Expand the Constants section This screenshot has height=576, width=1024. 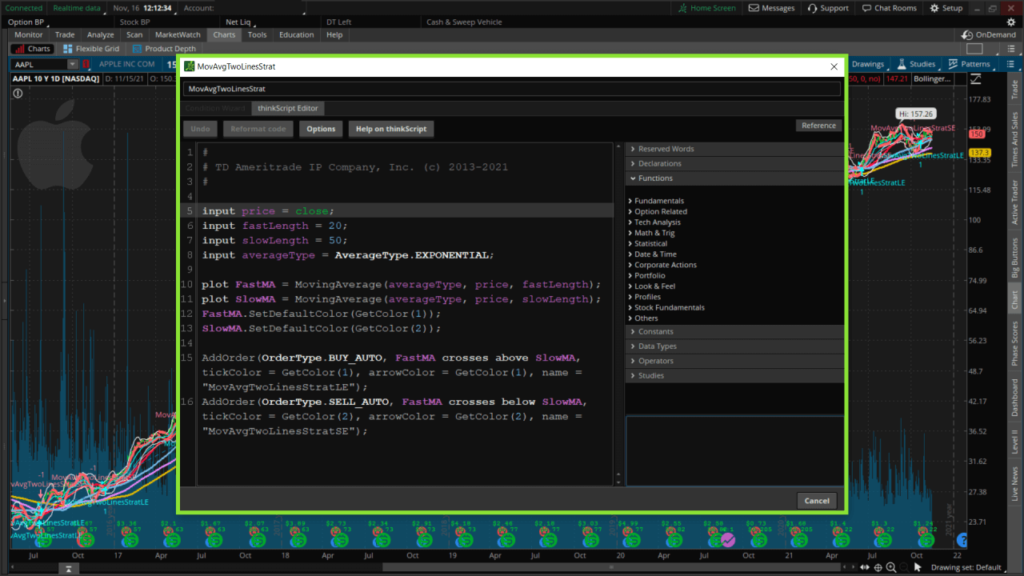[734, 332]
